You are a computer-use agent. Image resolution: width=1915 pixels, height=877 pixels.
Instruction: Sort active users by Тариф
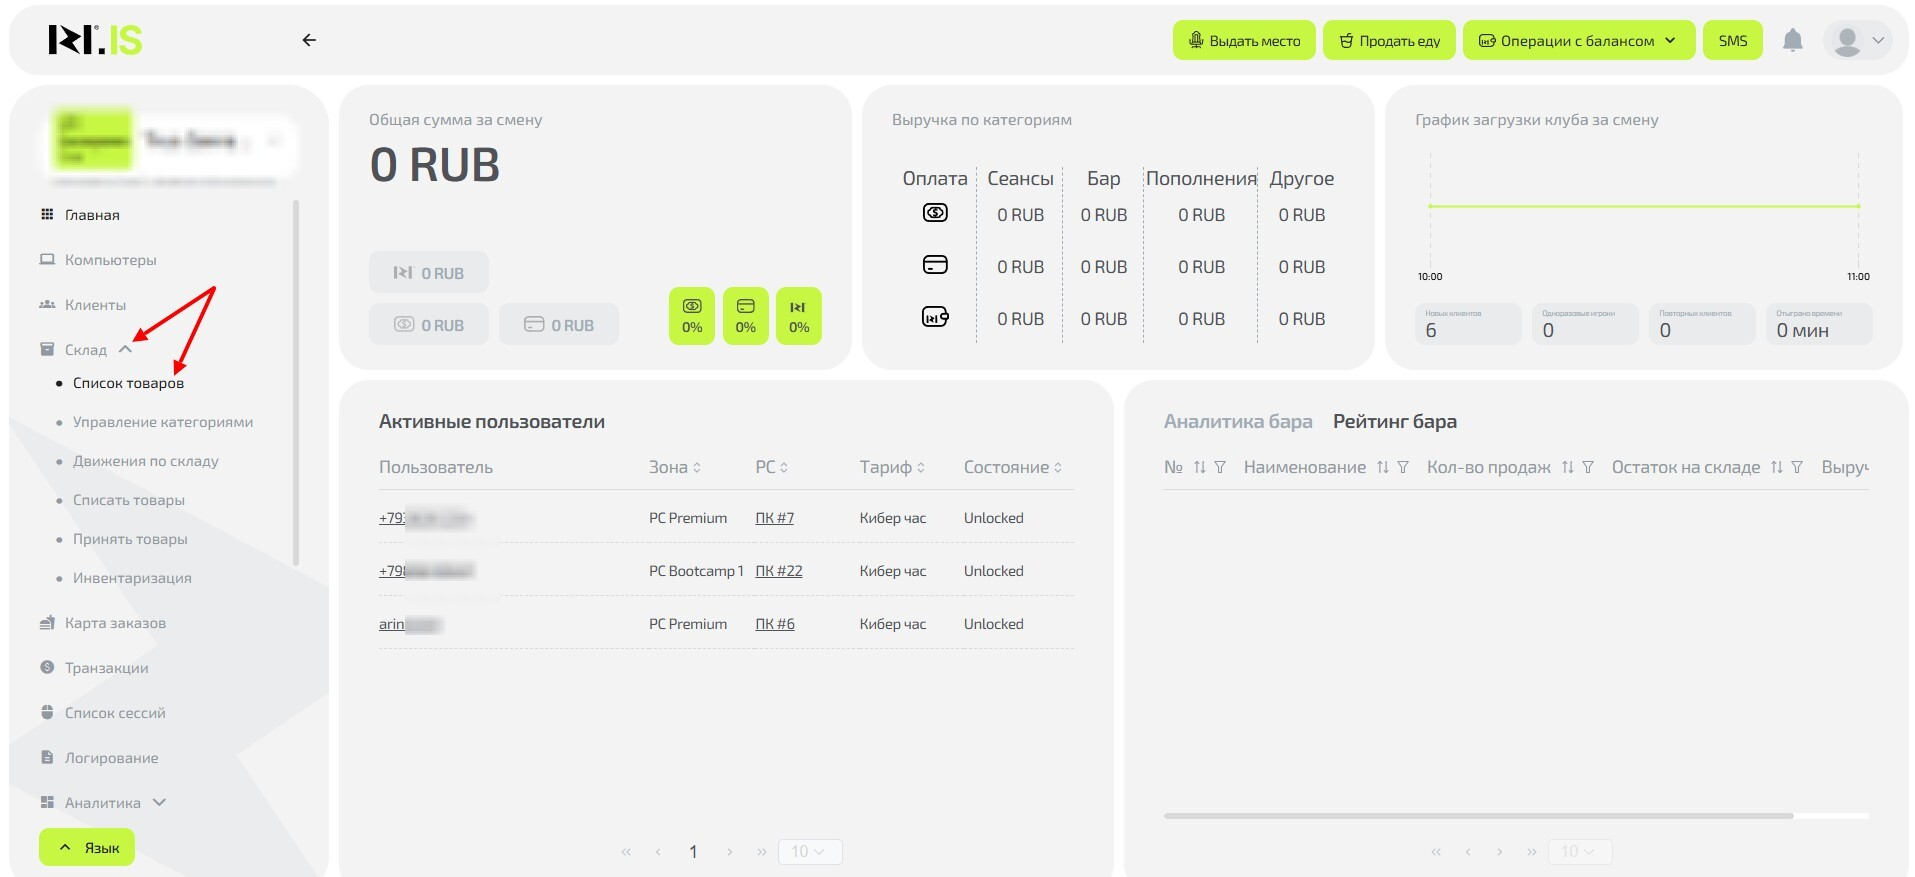(x=921, y=467)
